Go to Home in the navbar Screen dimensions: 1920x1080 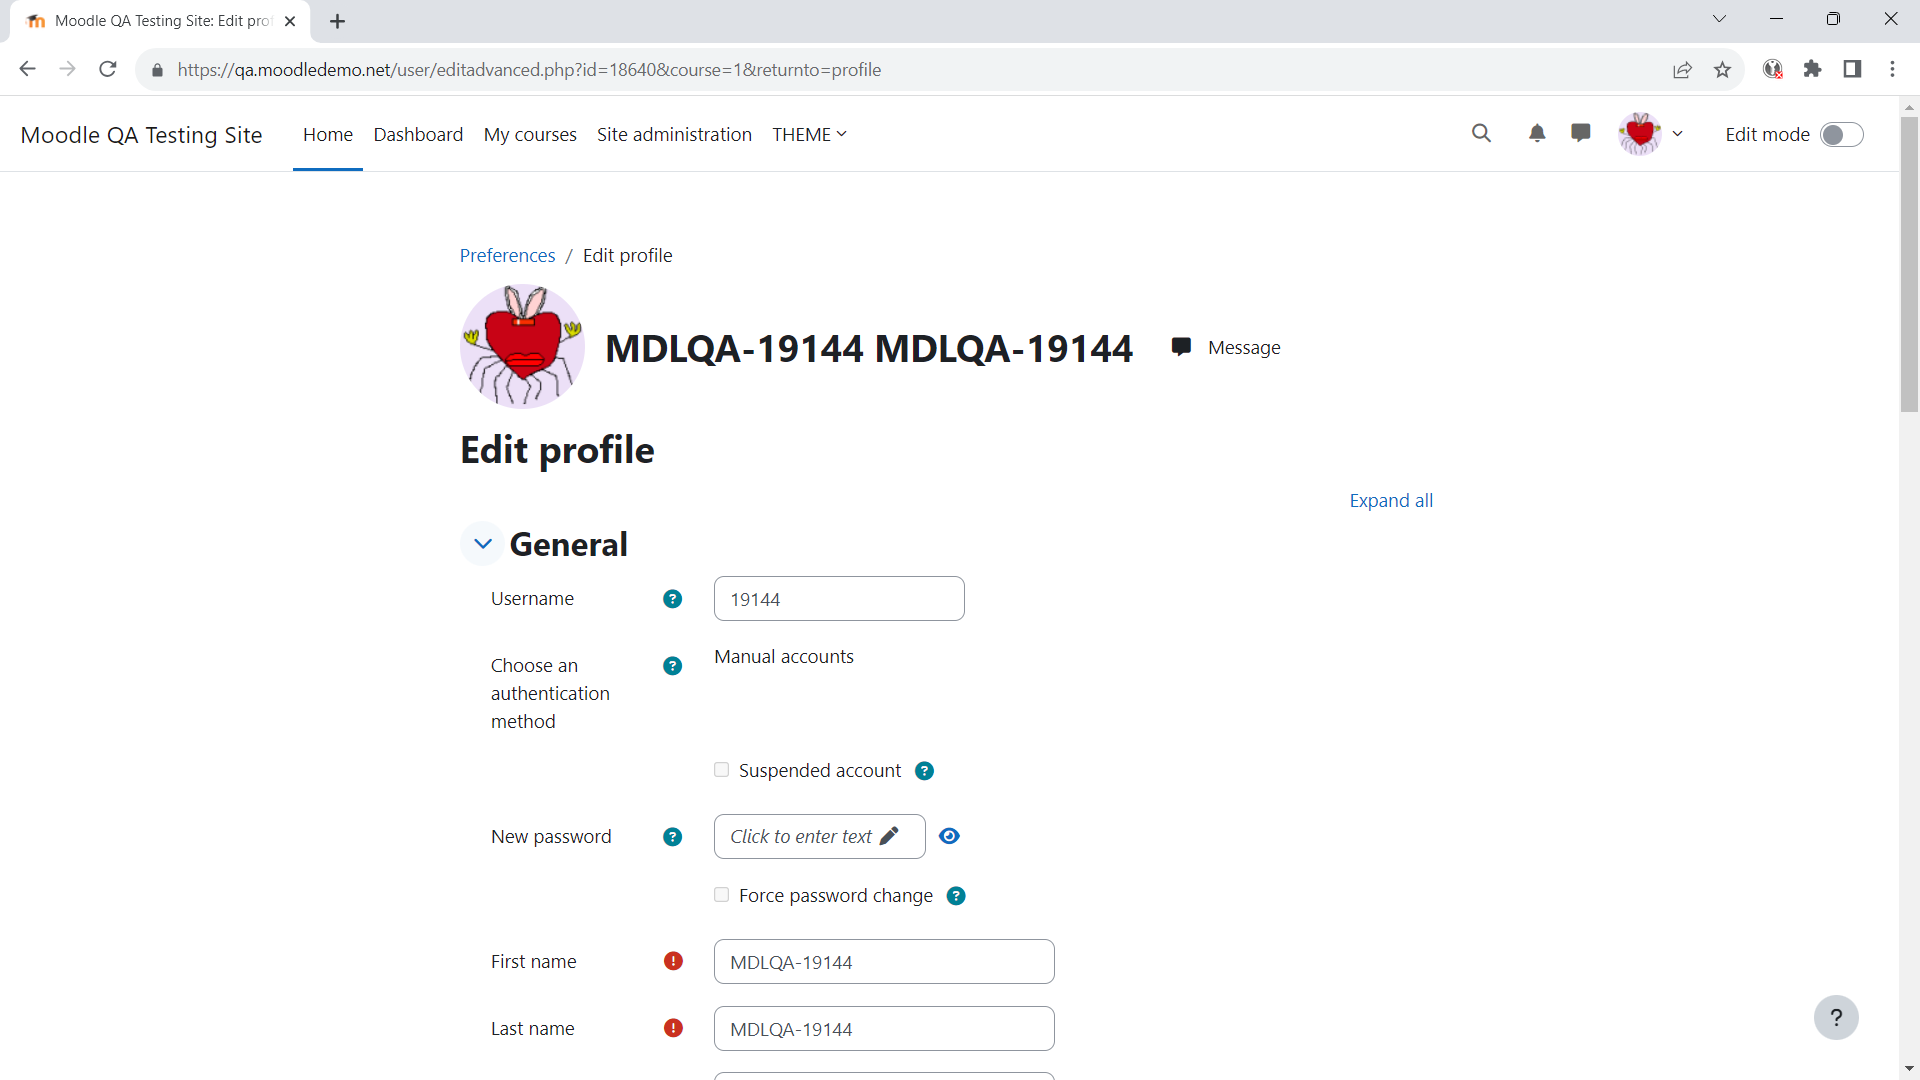click(328, 134)
